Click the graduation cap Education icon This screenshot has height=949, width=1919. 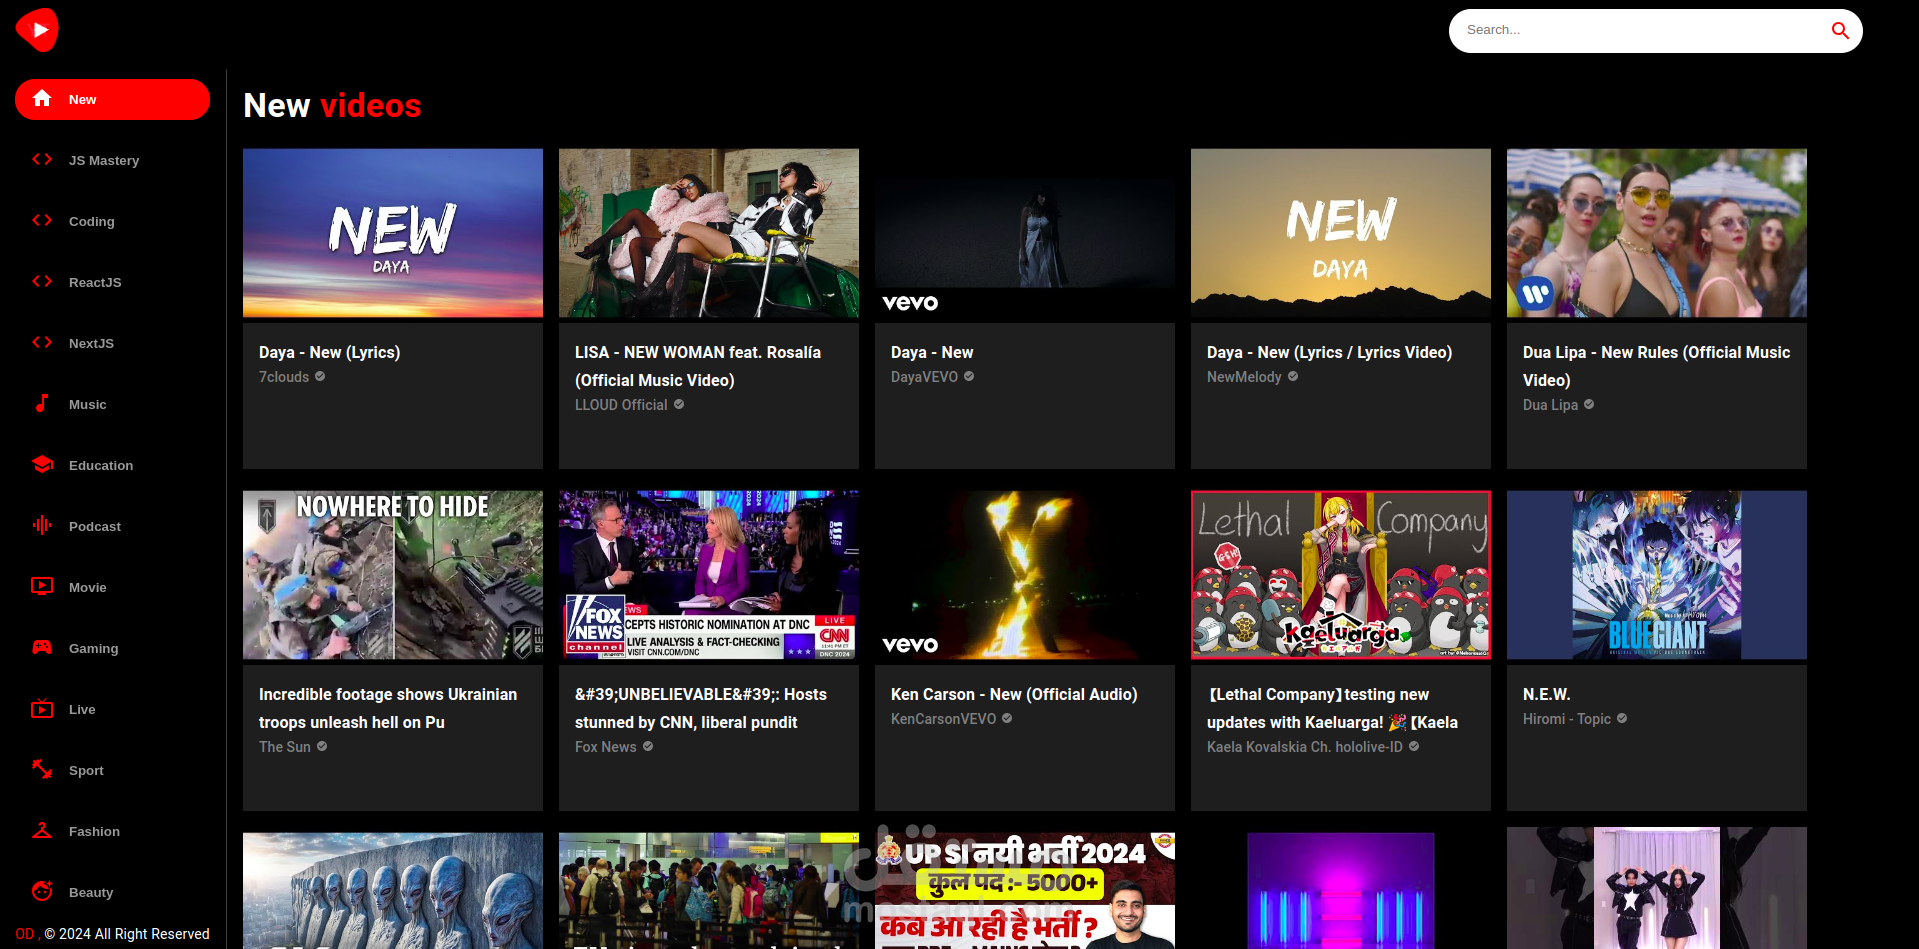(42, 464)
